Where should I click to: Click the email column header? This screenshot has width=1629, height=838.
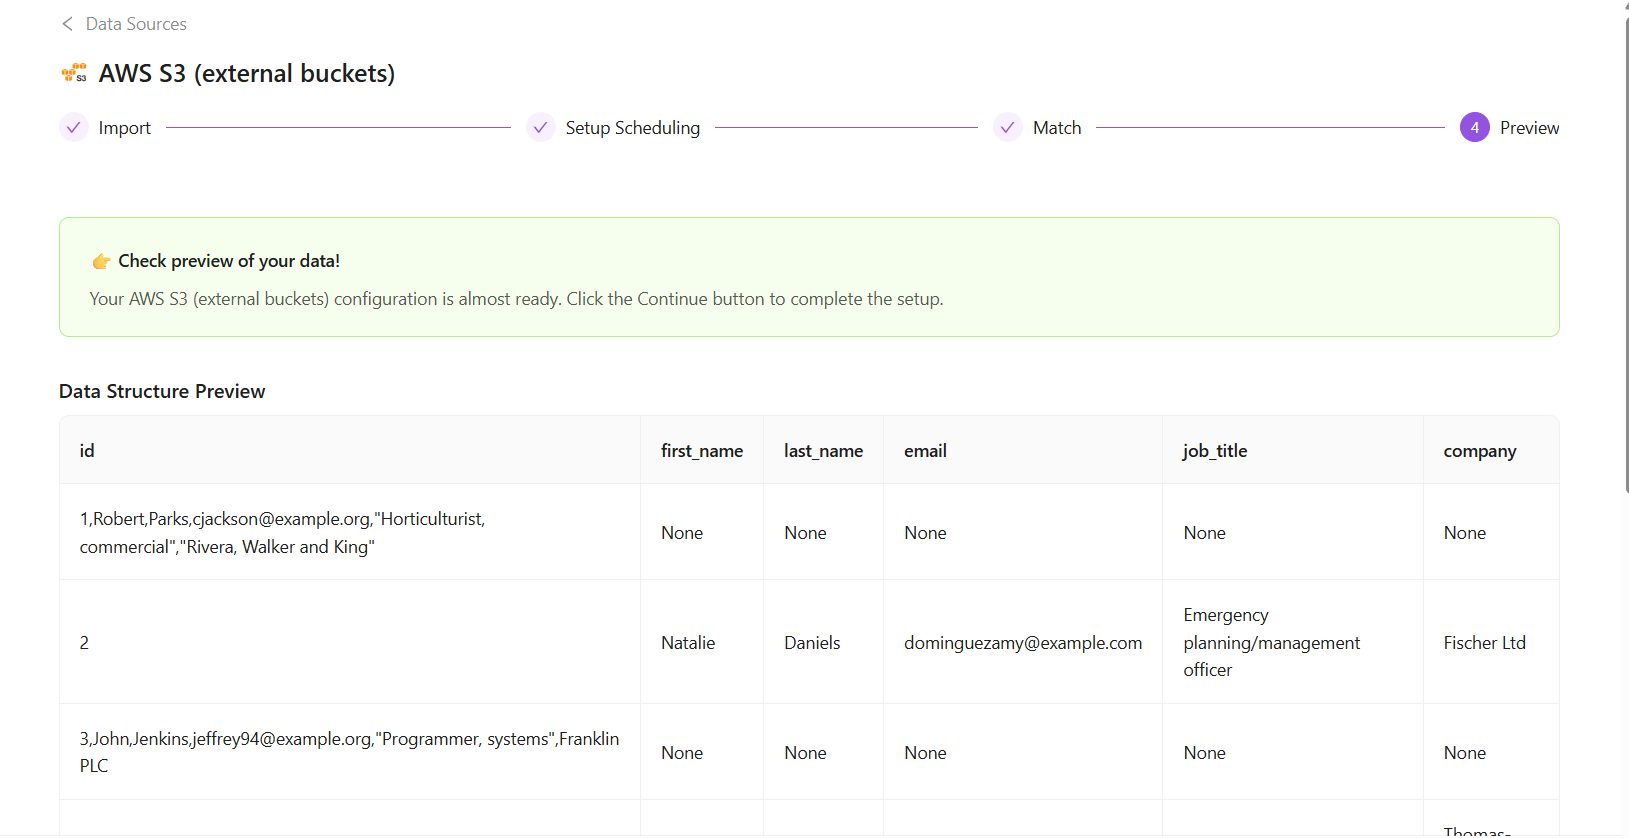pyautogui.click(x=925, y=451)
